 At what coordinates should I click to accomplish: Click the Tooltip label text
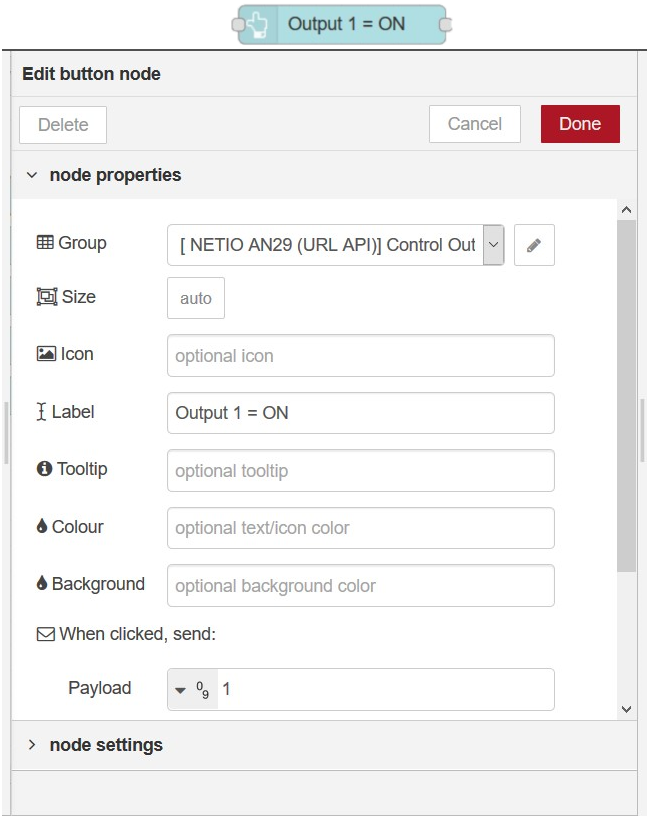(82, 469)
